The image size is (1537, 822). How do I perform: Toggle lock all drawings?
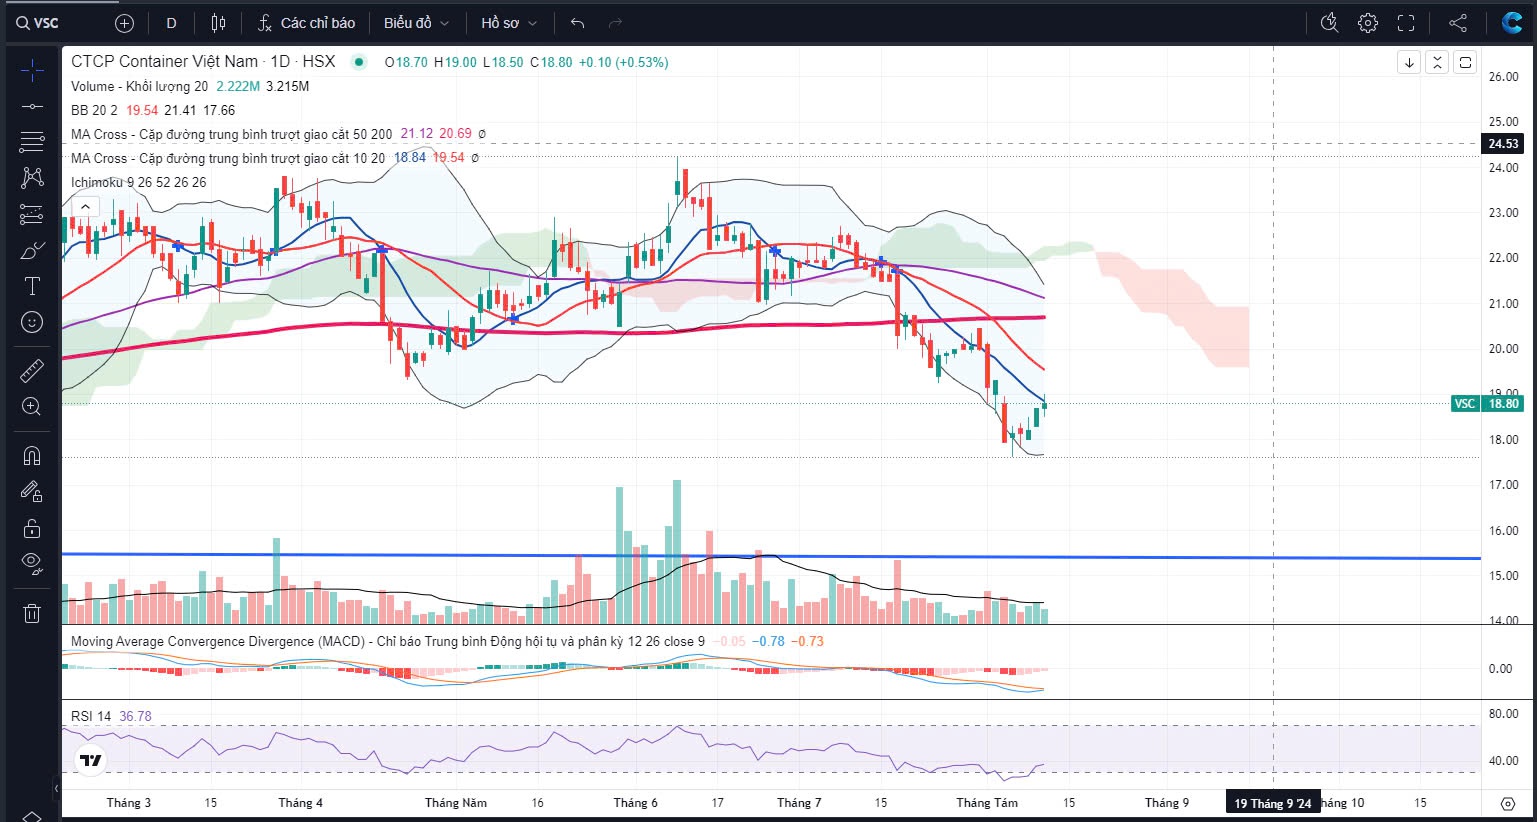(32, 528)
